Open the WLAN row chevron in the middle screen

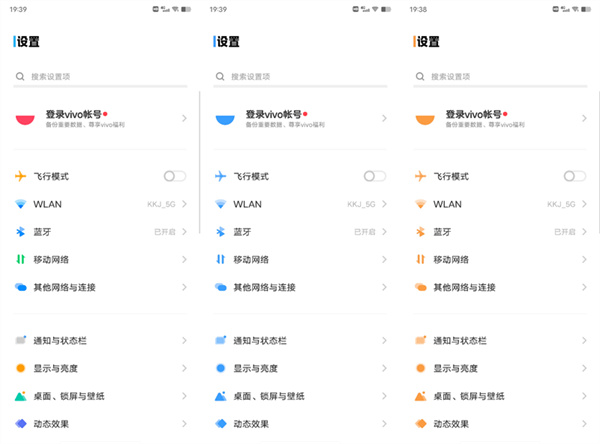click(x=384, y=204)
